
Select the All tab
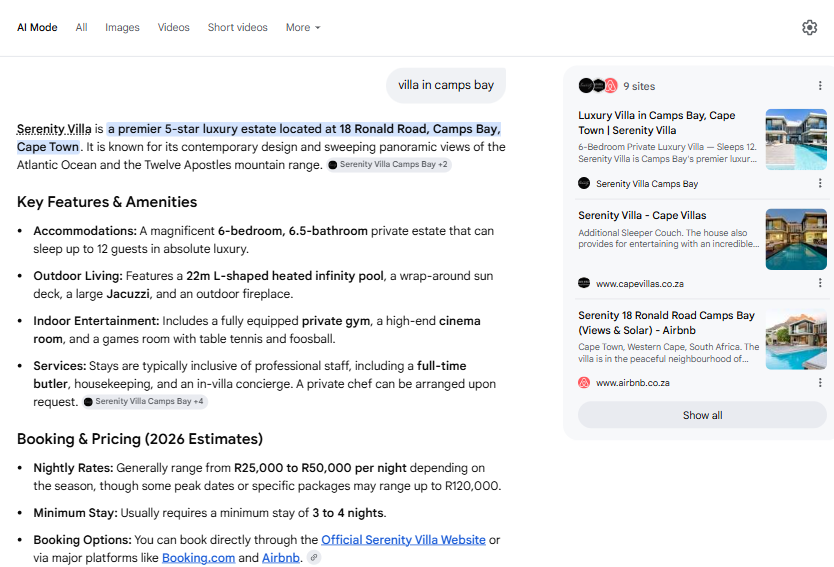pos(81,27)
